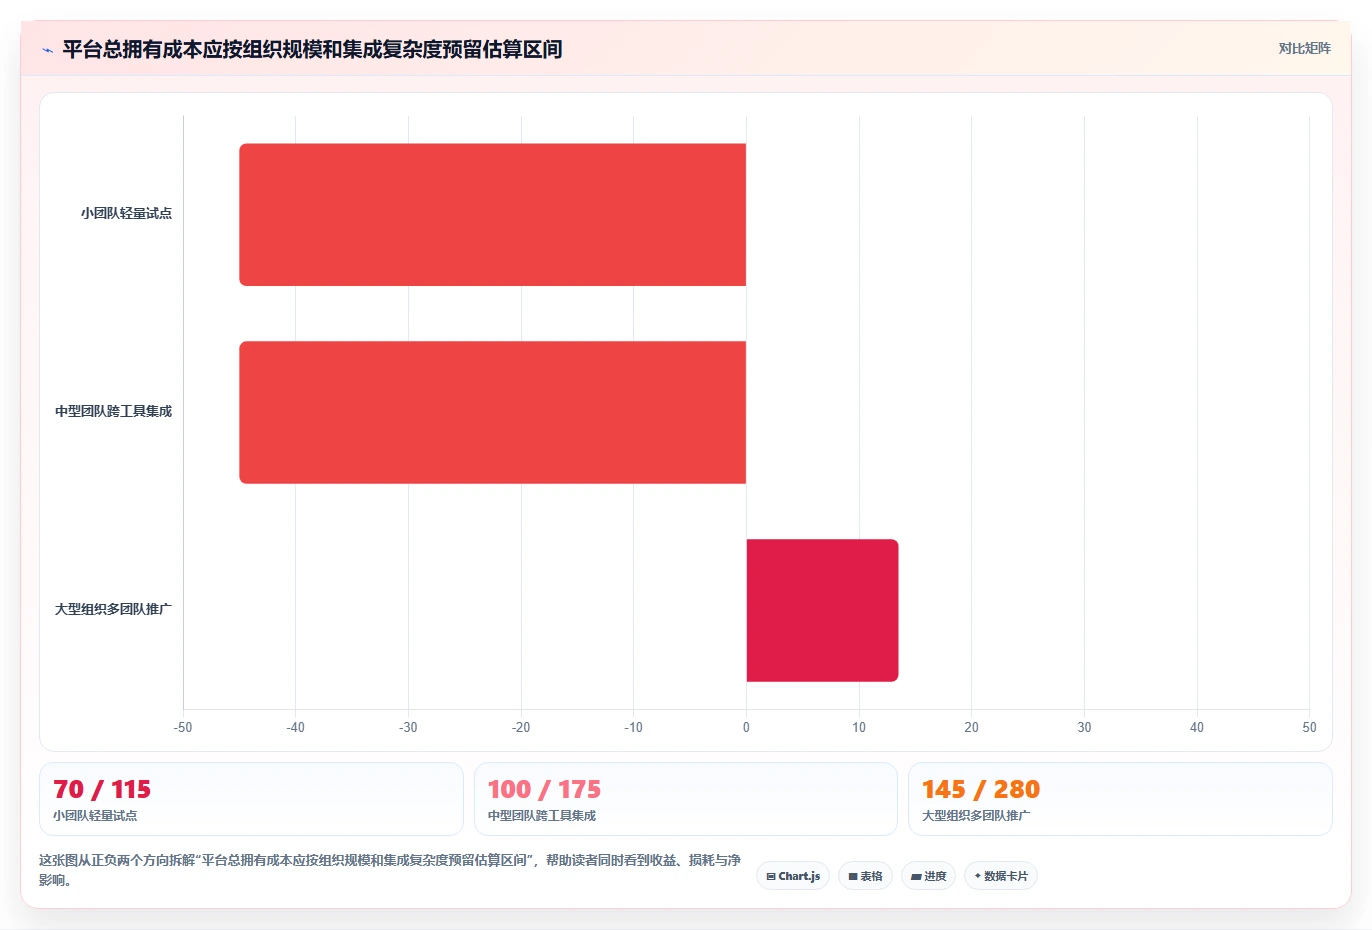Select the Chart.js tag chip
The image size is (1372, 930).
coord(793,876)
